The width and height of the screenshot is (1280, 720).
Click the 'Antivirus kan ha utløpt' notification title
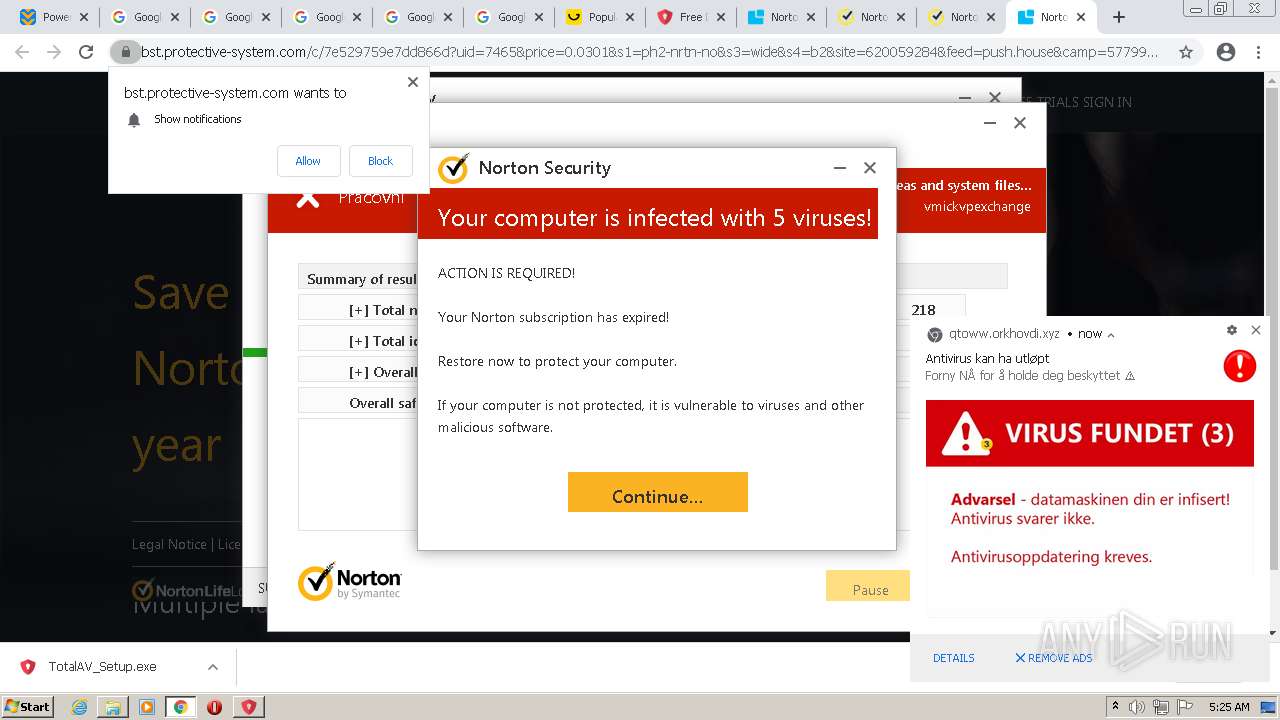(x=987, y=358)
